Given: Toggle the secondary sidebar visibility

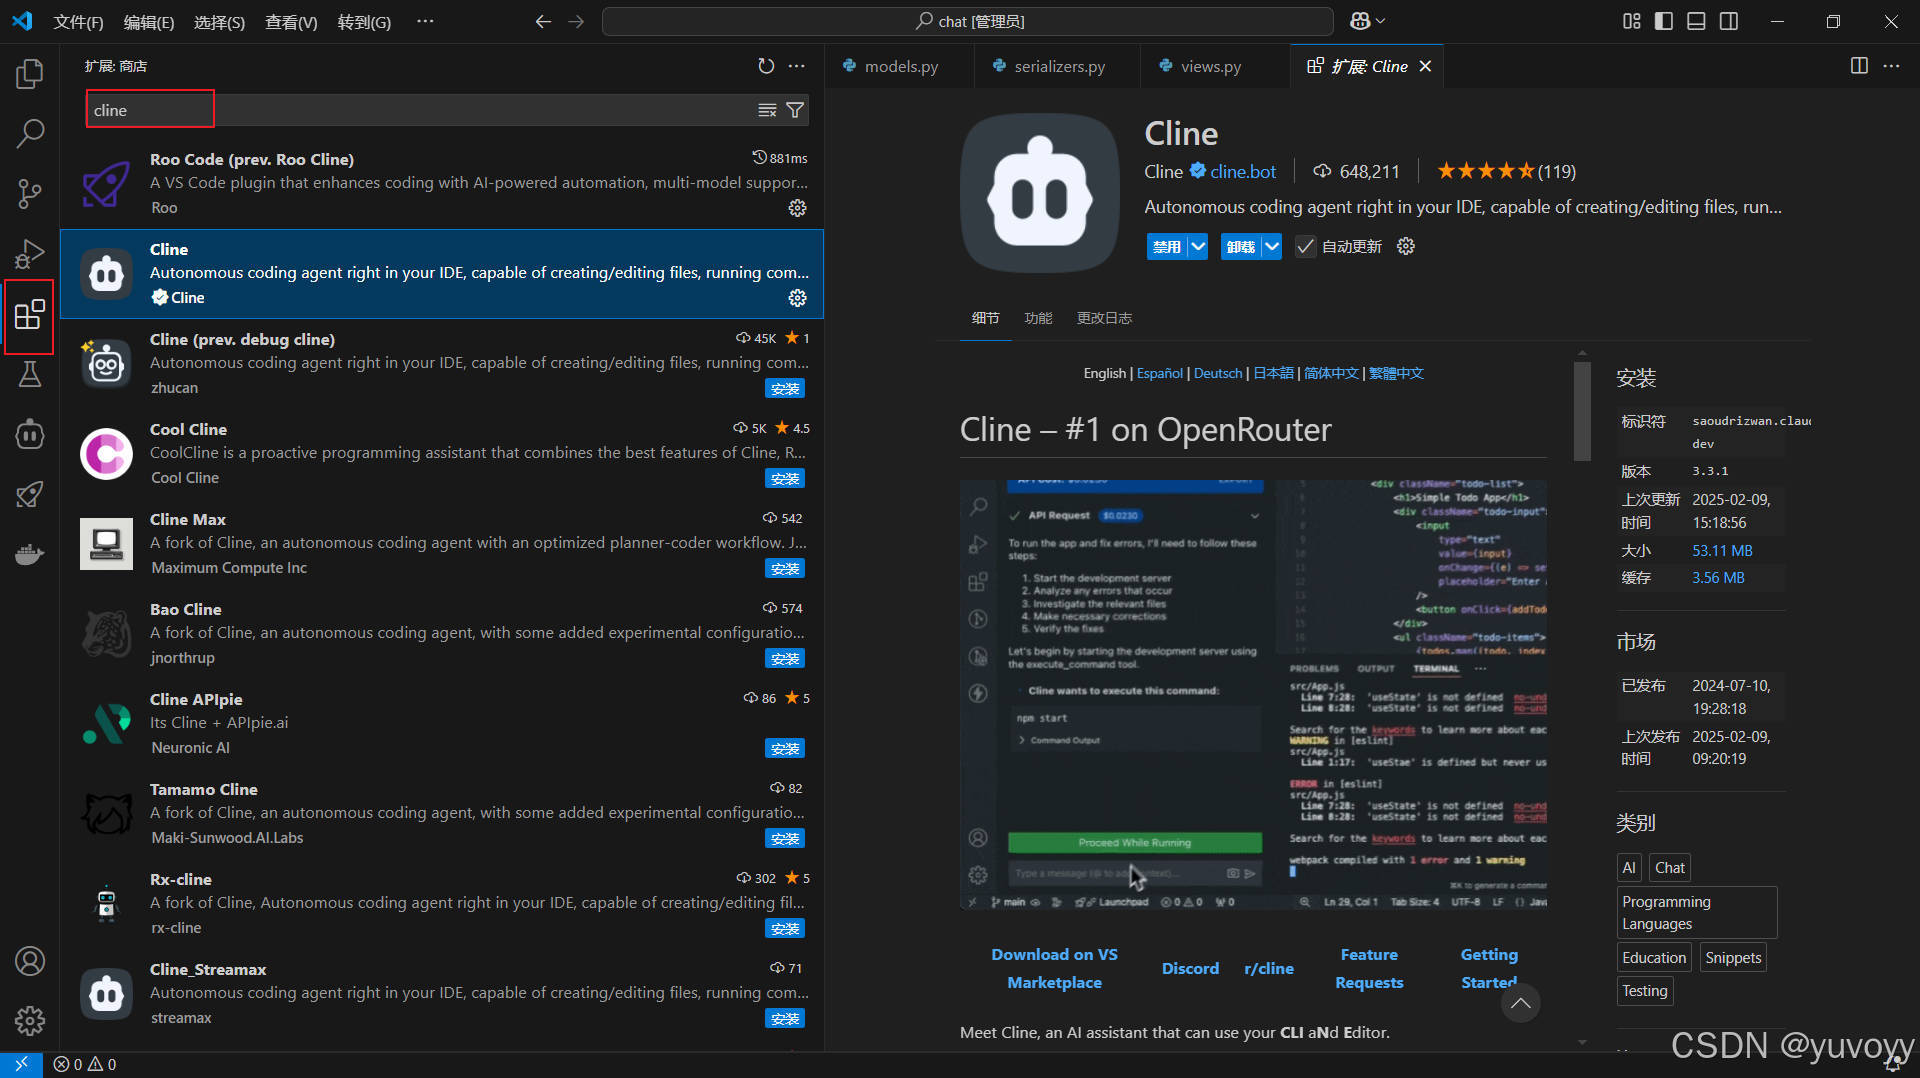Looking at the screenshot, I should pyautogui.click(x=1729, y=21).
